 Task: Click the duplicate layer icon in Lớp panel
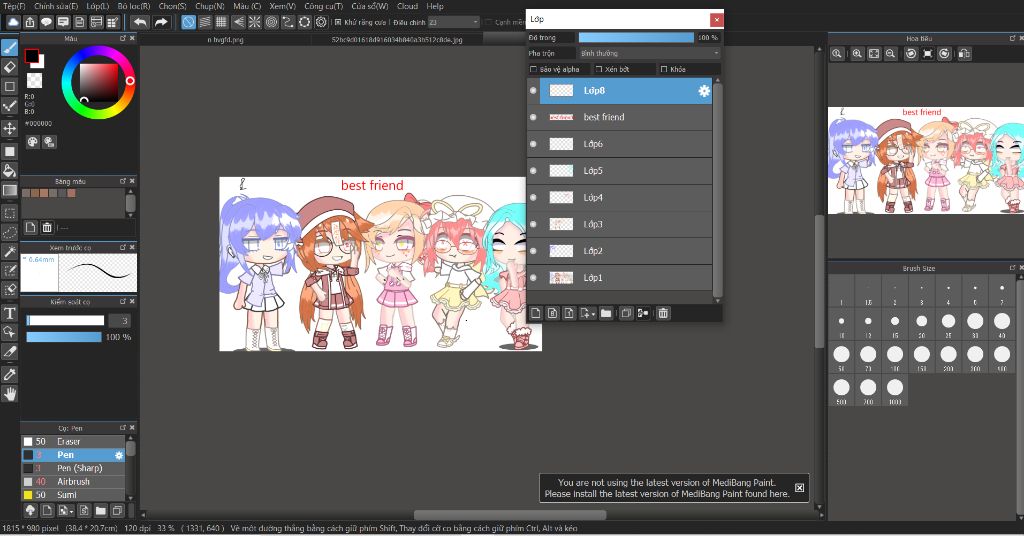(626, 313)
